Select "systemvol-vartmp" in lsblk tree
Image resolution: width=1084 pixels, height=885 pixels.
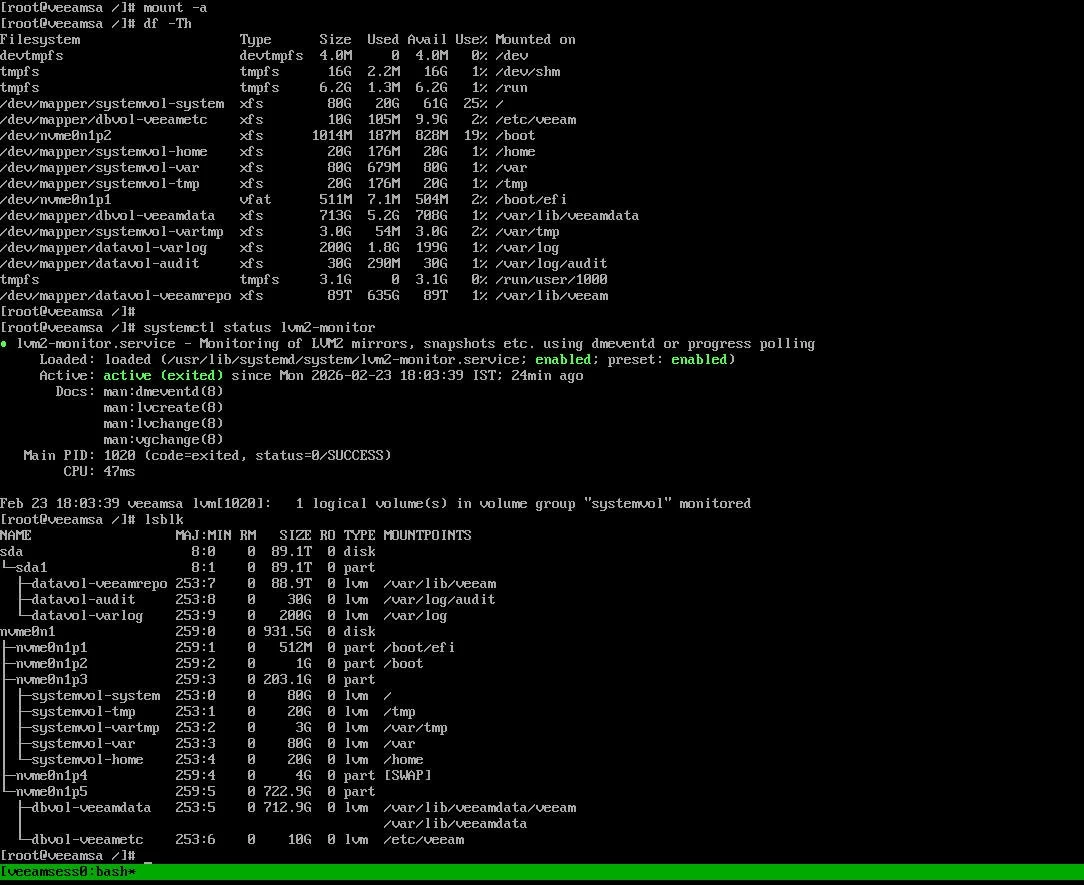(x=96, y=727)
